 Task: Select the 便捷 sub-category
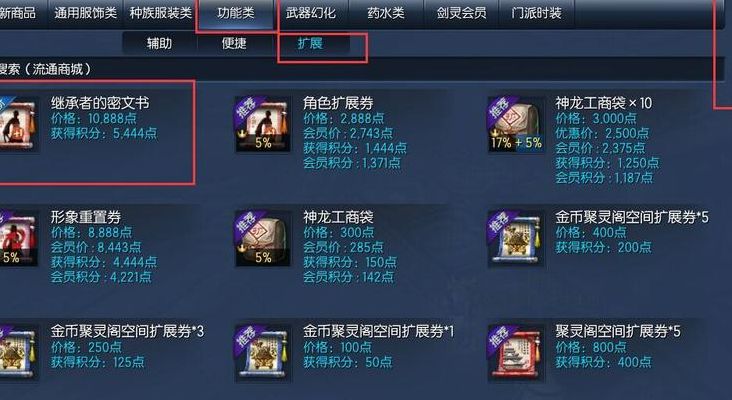(234, 43)
